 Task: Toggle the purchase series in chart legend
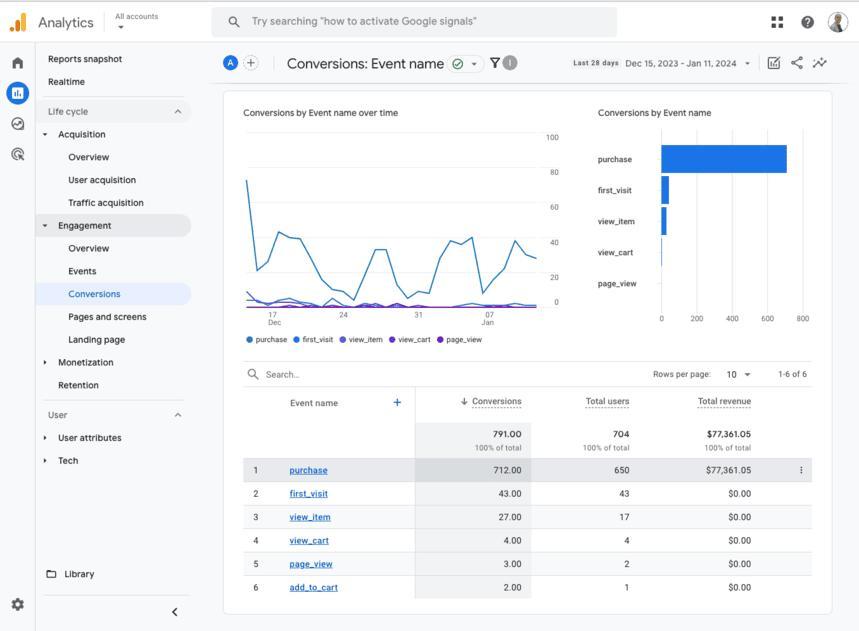point(267,340)
